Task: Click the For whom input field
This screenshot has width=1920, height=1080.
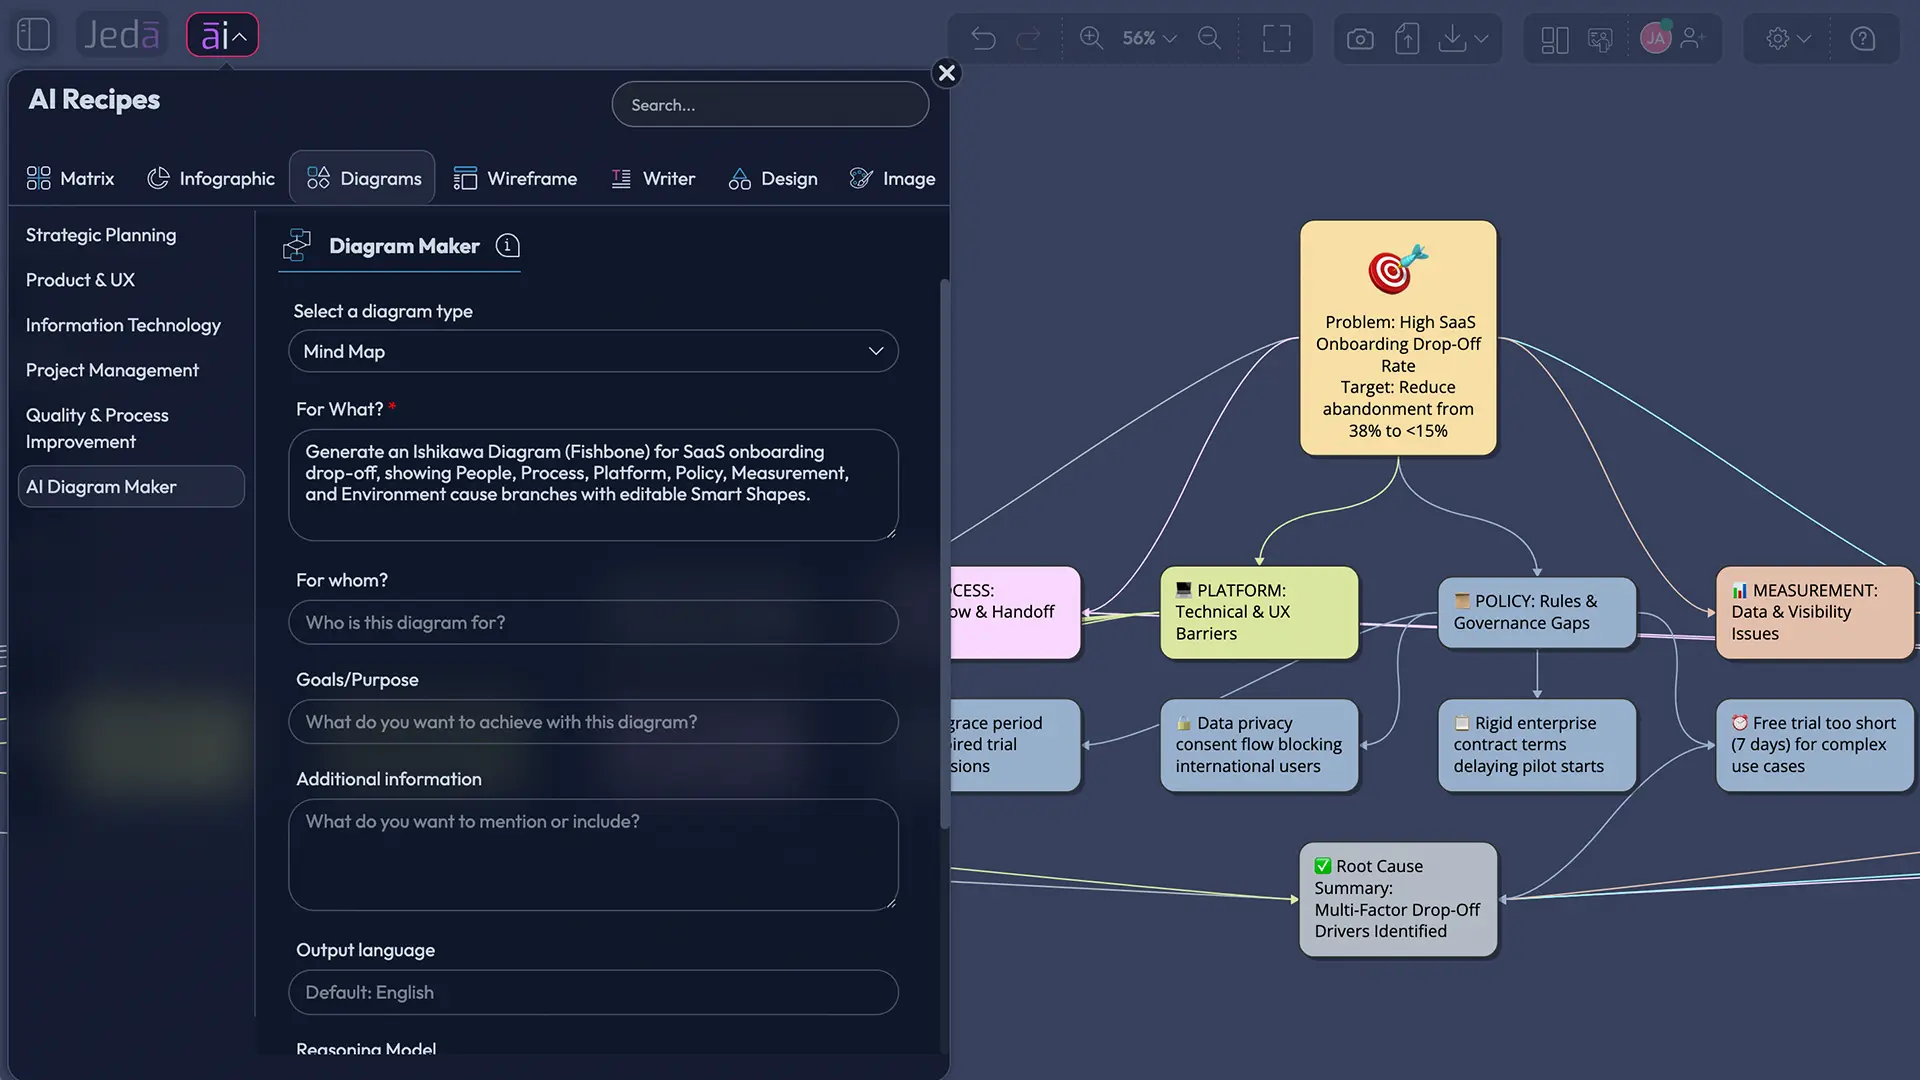Action: click(593, 622)
